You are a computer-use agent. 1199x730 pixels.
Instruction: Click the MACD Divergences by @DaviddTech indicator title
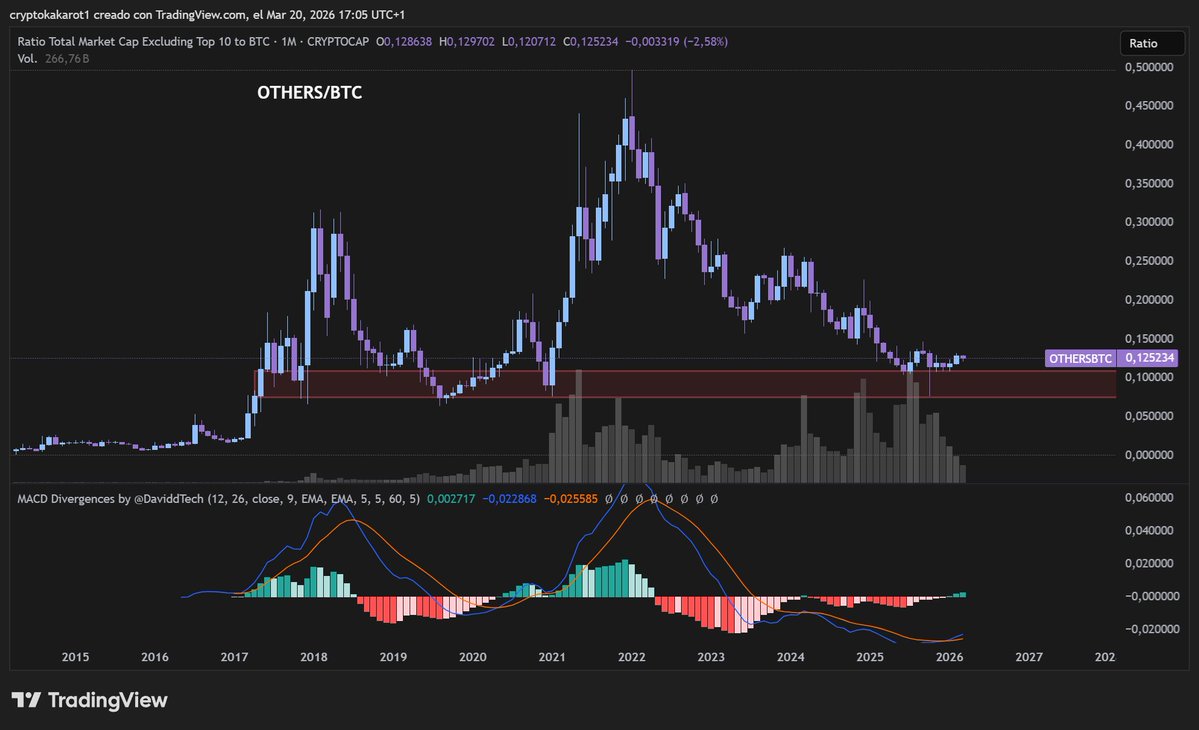[x=218, y=499]
